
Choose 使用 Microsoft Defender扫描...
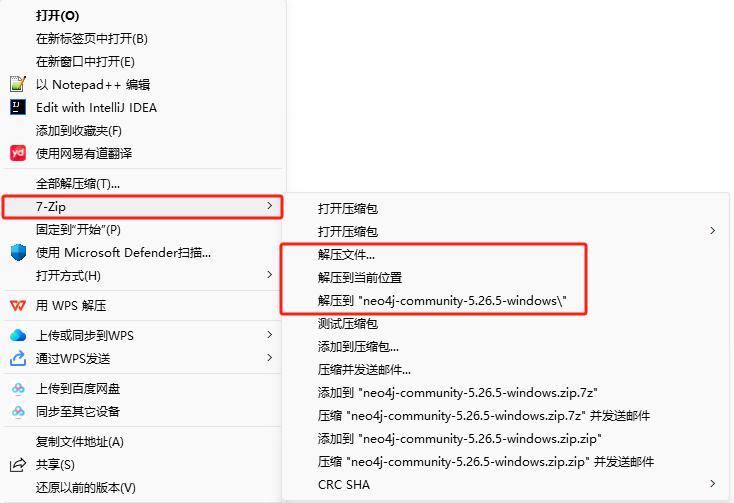point(123,253)
